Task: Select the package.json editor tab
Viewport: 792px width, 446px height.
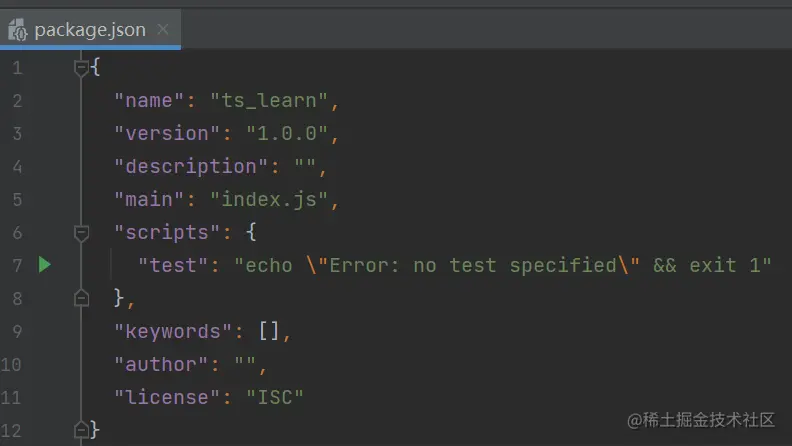Action: 90,29
